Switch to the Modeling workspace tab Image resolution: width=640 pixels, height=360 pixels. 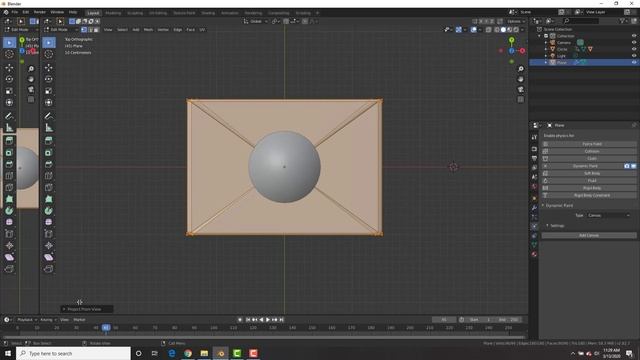tap(113, 13)
